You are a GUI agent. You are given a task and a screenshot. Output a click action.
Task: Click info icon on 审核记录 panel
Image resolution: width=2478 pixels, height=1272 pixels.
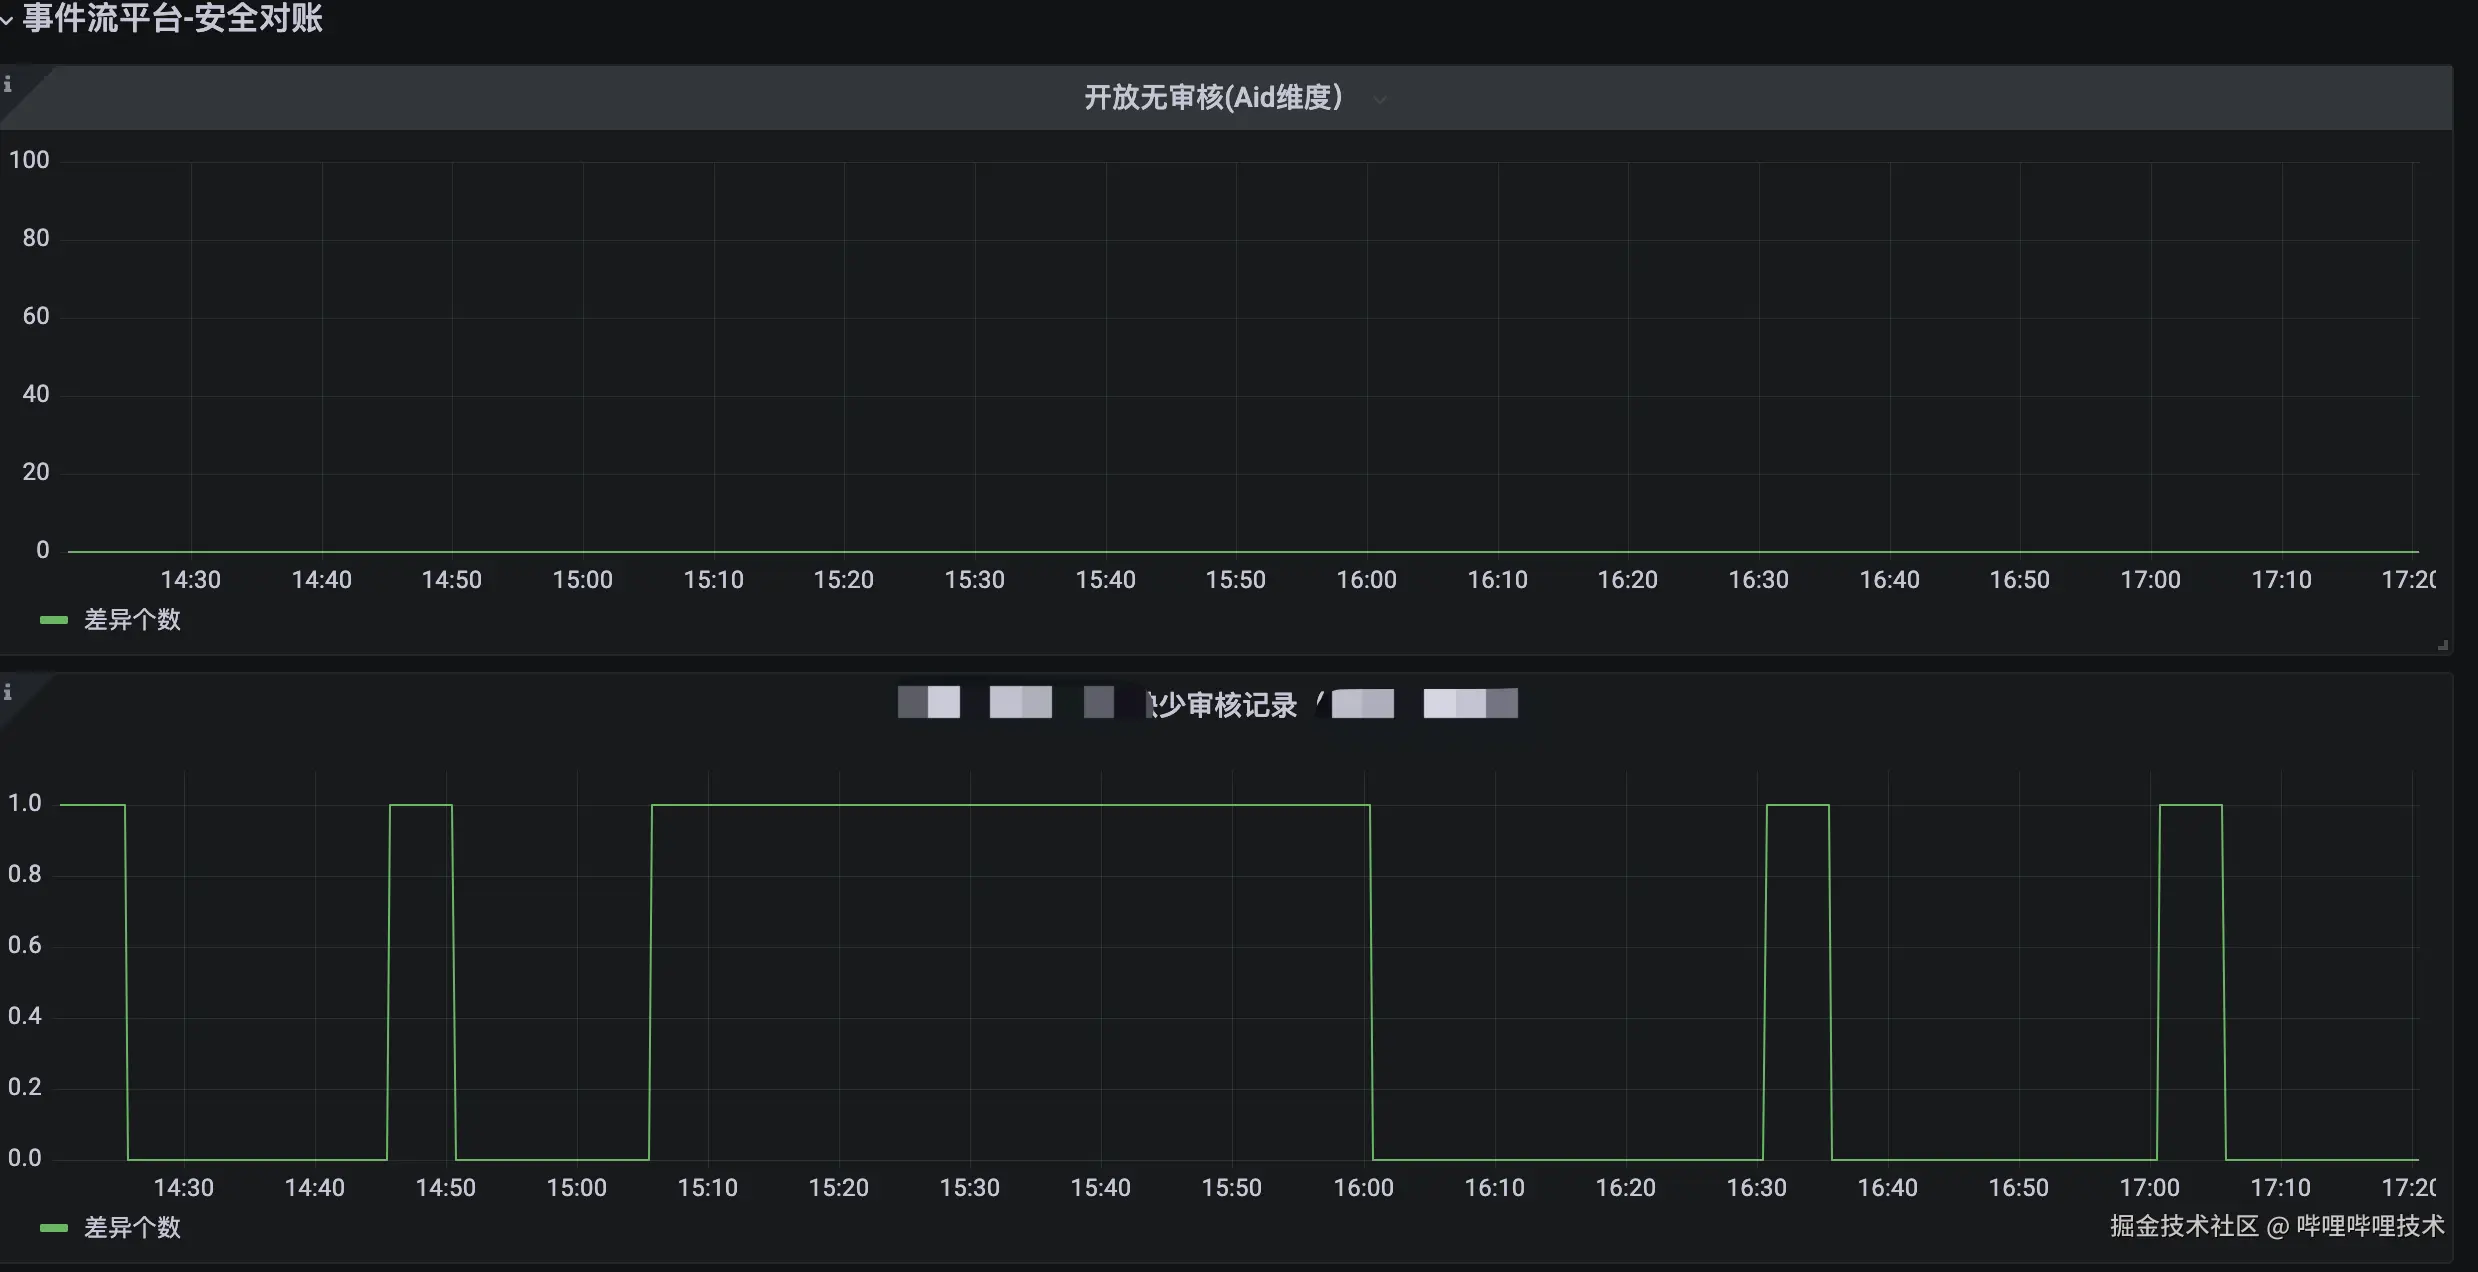(8, 692)
